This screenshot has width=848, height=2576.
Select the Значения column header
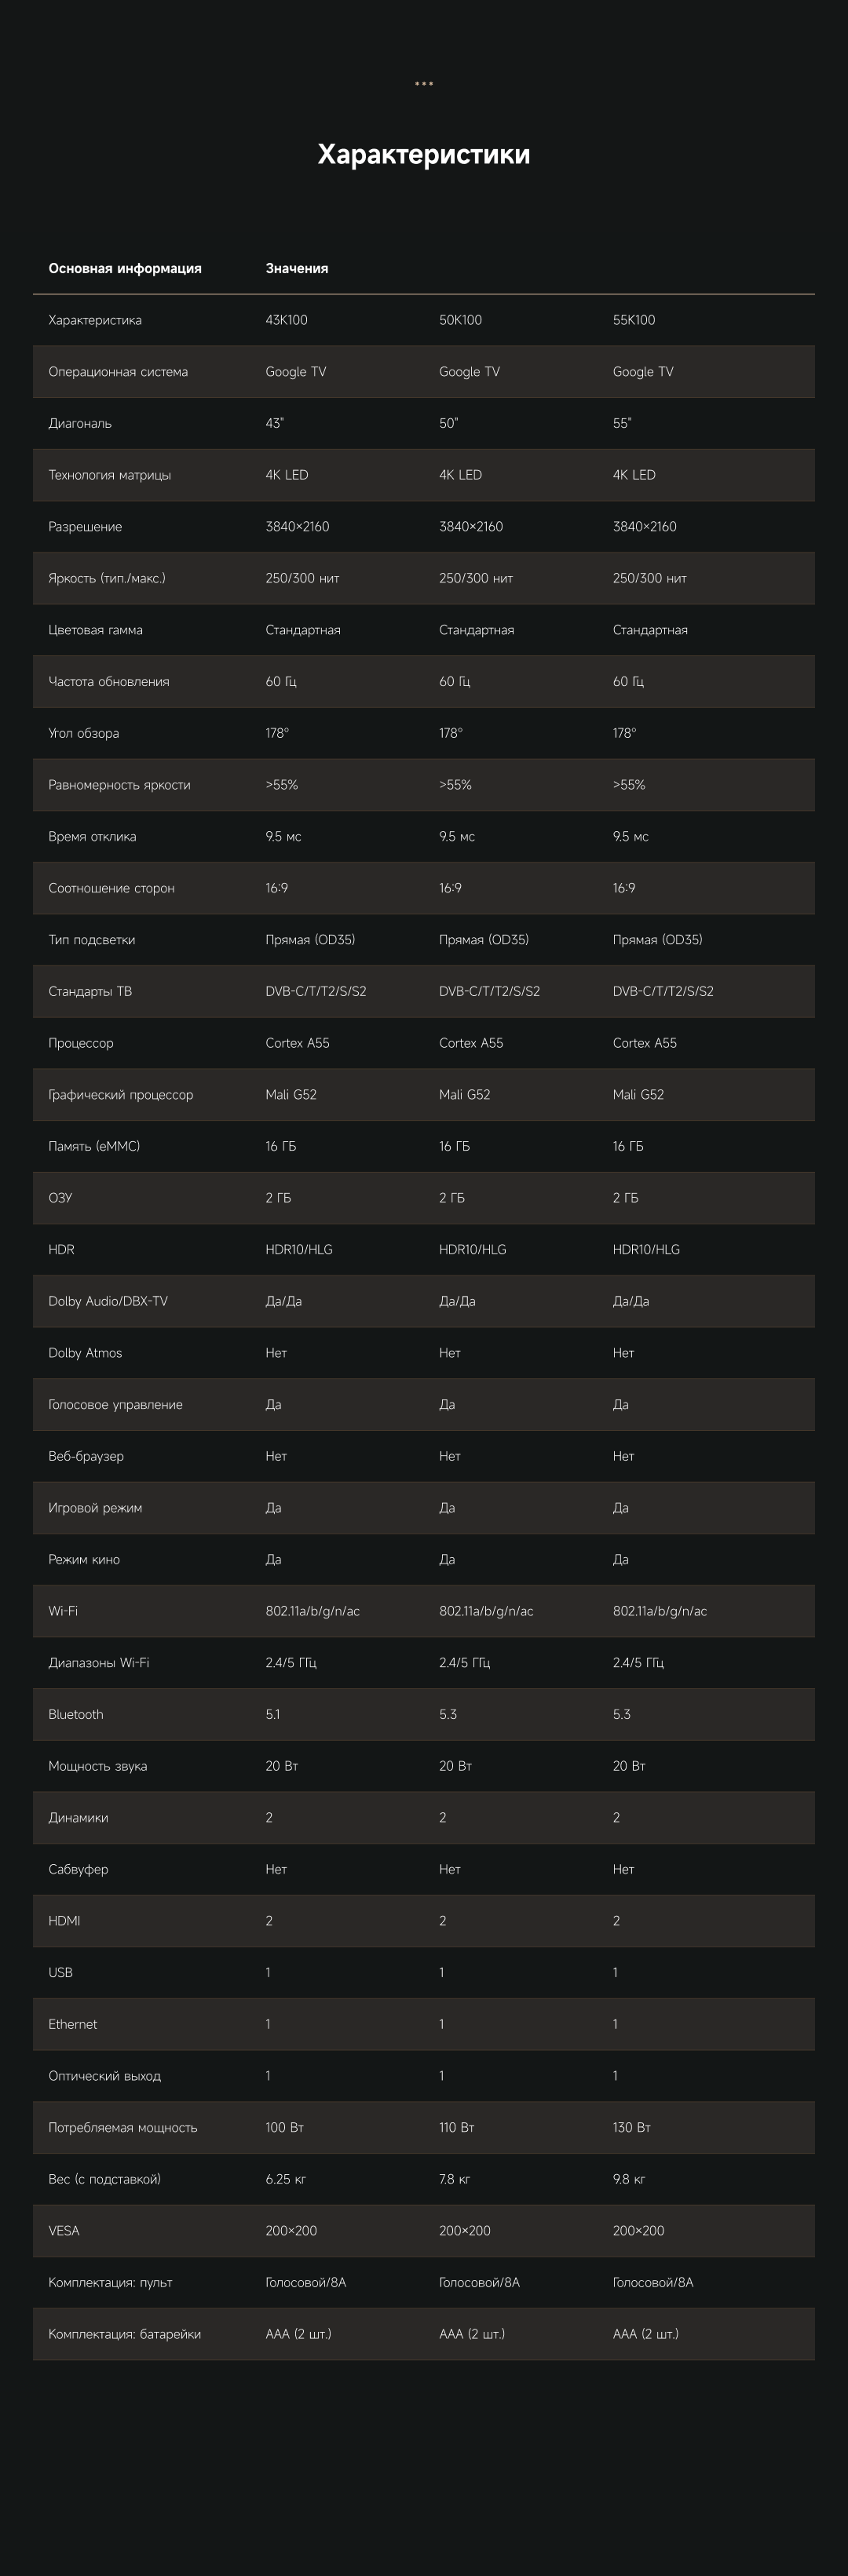click(x=297, y=268)
